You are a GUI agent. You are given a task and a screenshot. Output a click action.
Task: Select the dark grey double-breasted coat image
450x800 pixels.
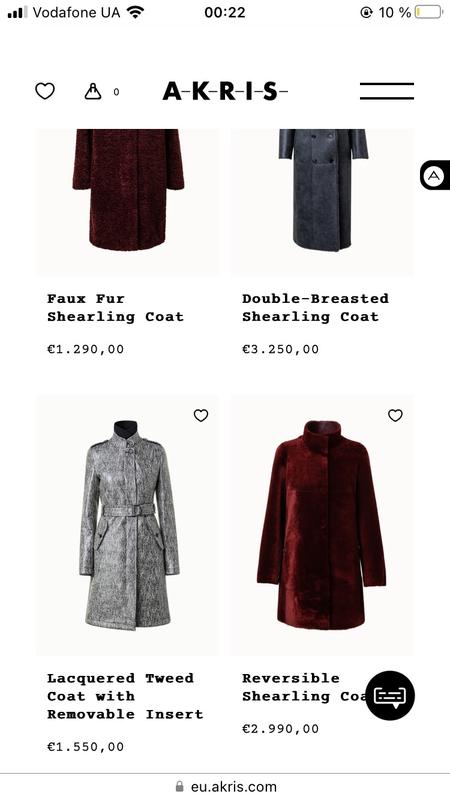322,202
